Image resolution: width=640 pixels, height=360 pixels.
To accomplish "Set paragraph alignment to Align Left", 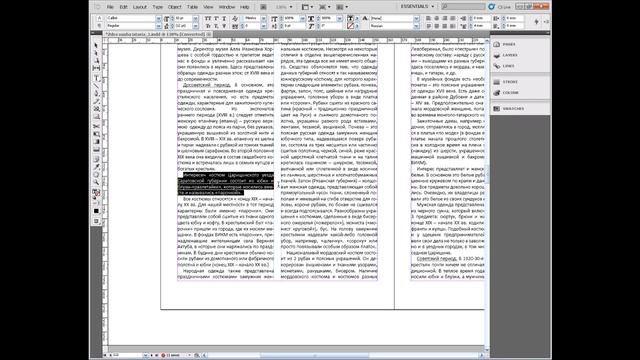I will click(428, 18).
